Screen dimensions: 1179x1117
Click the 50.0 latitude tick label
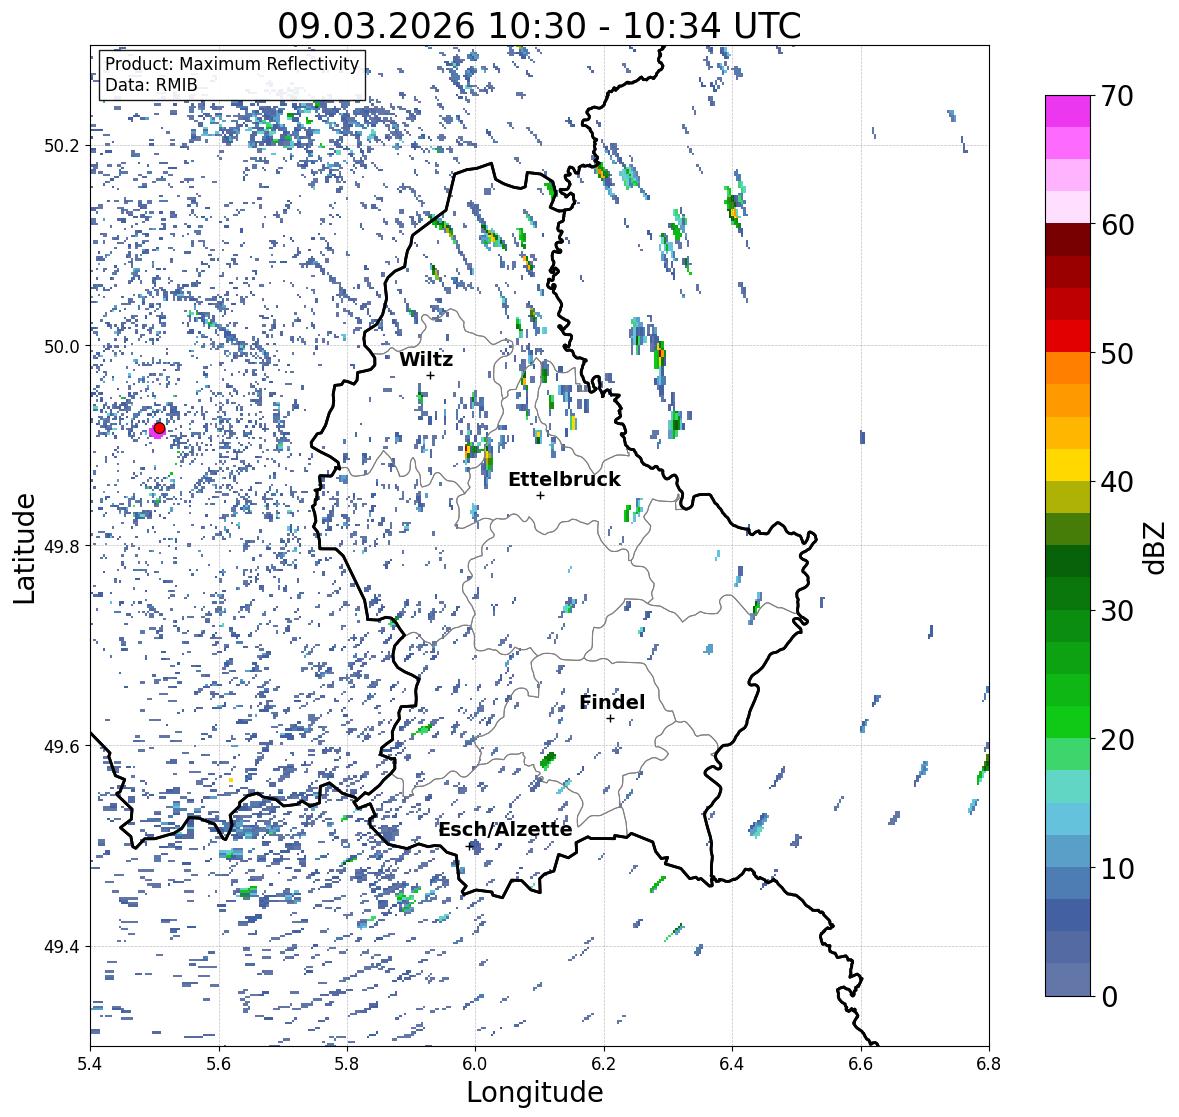click(61, 347)
